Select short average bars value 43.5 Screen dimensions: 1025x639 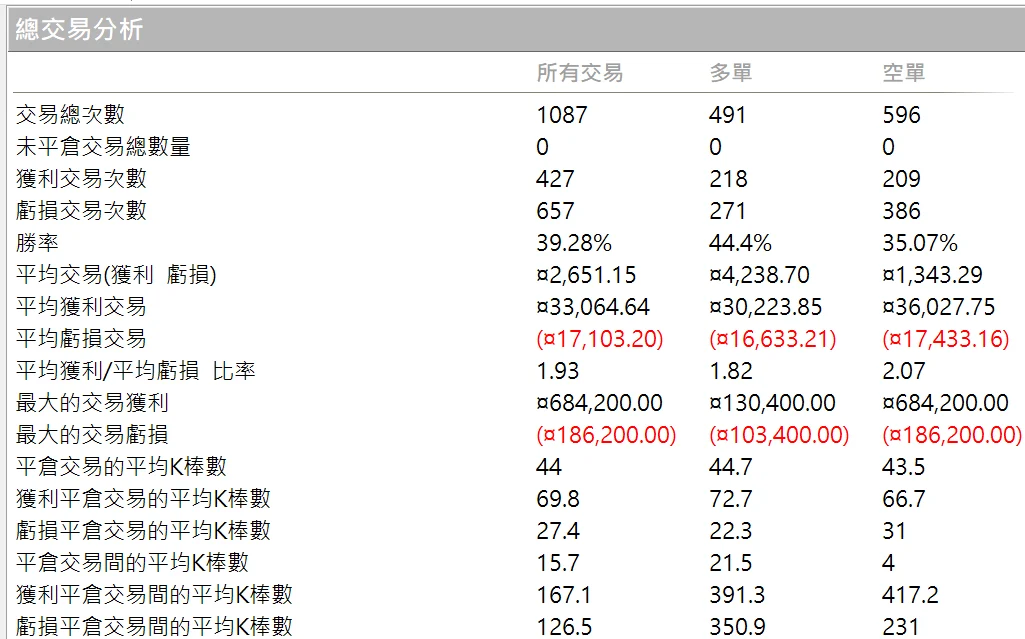pos(904,467)
